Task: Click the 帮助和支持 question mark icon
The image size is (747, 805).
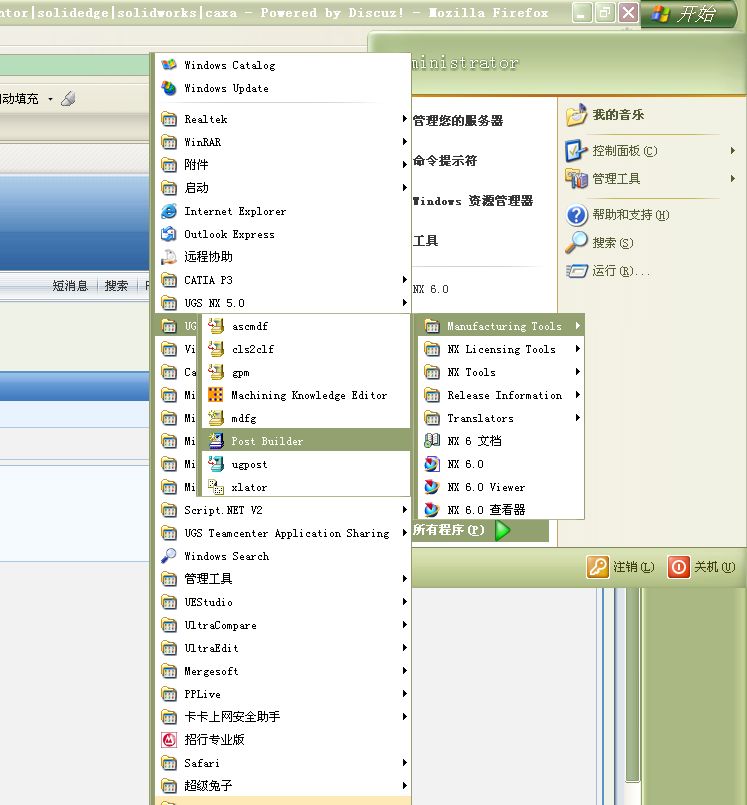Action: pyautogui.click(x=577, y=215)
